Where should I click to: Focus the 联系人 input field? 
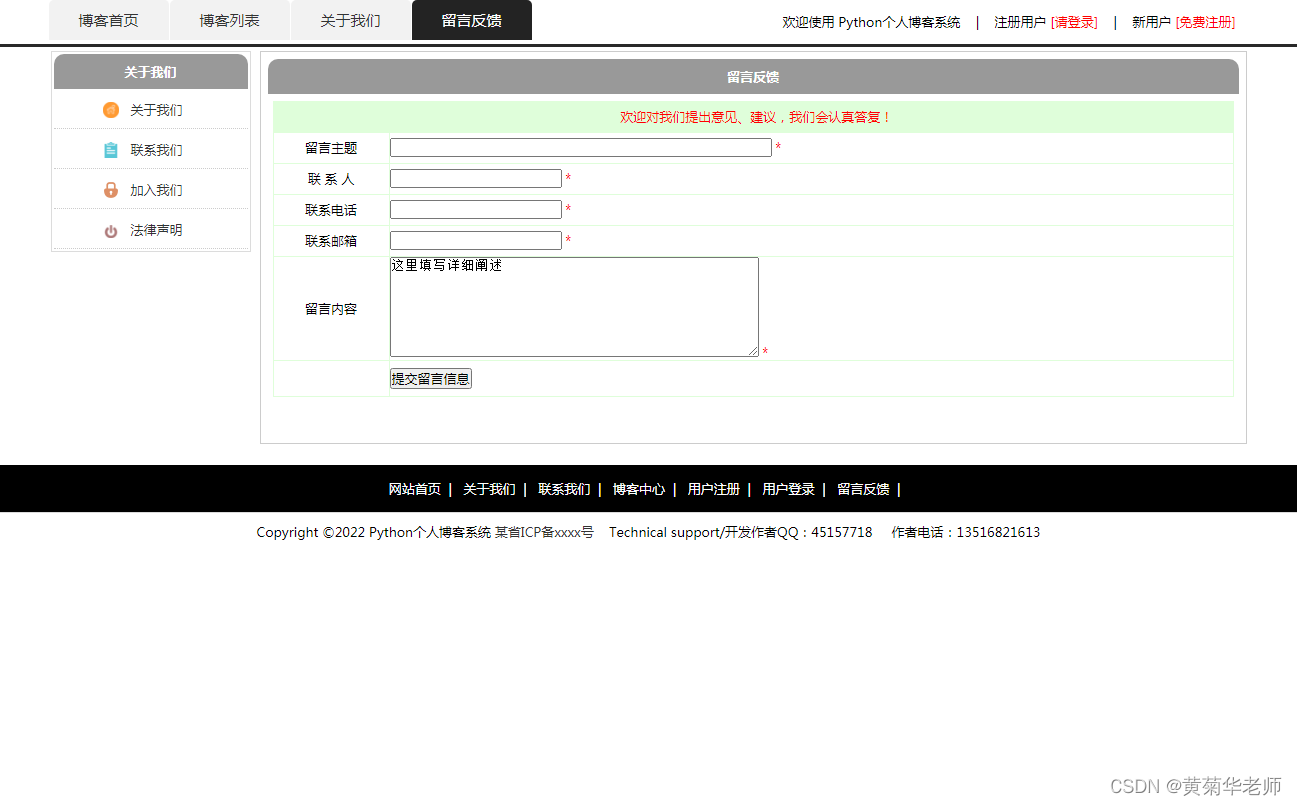pos(476,179)
